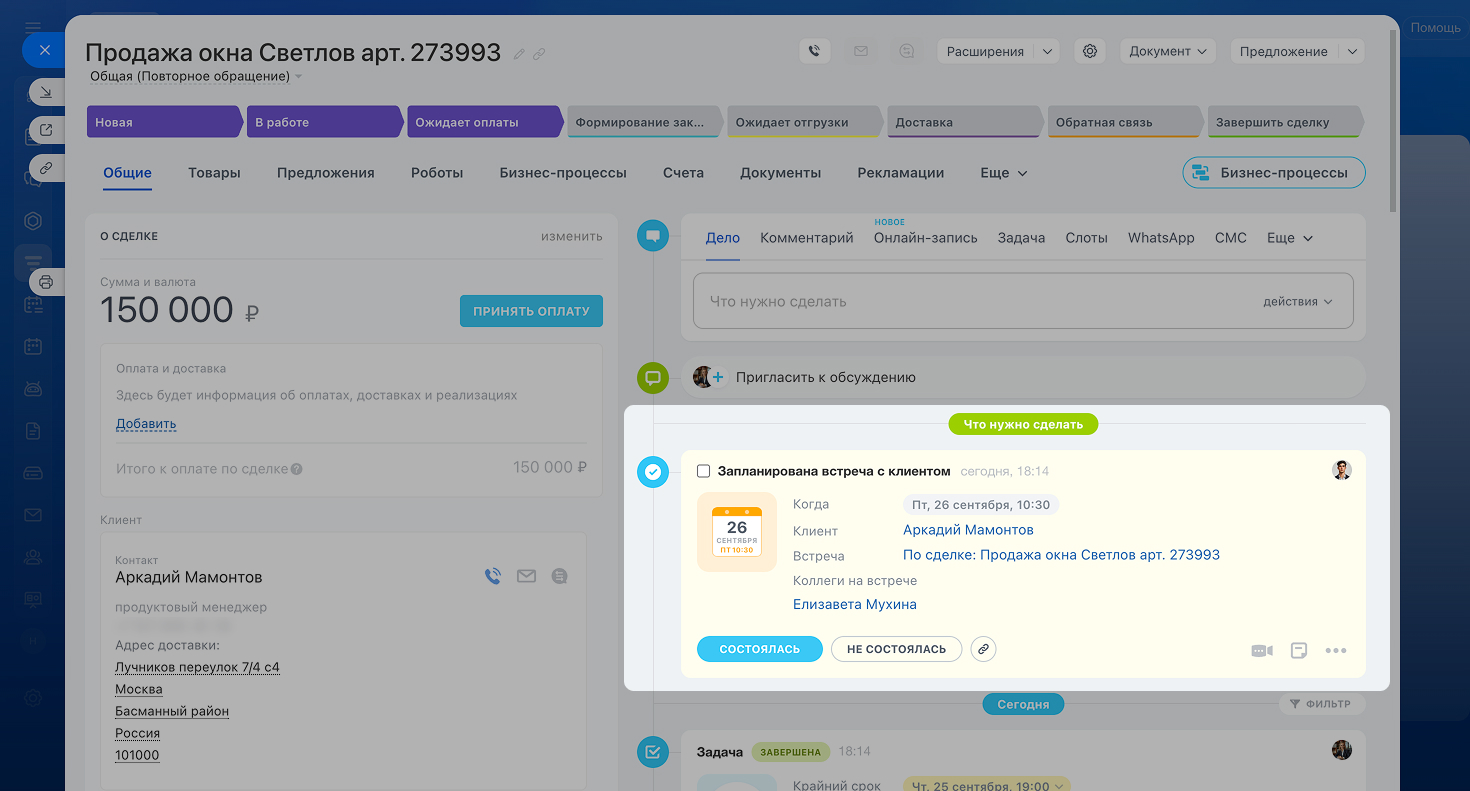The image size is (1470, 791).
Task: Click the outlined Бизнес-процессы button with icon
Action: [x=1274, y=172]
